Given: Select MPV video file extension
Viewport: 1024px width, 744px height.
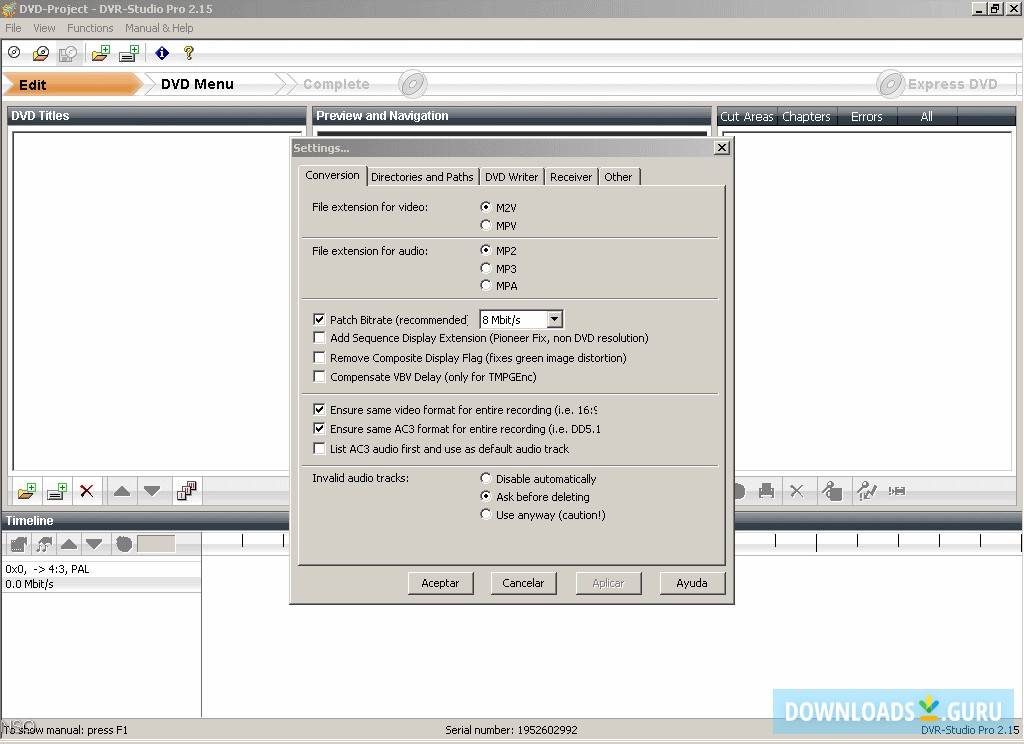Looking at the screenshot, I should click(486, 225).
